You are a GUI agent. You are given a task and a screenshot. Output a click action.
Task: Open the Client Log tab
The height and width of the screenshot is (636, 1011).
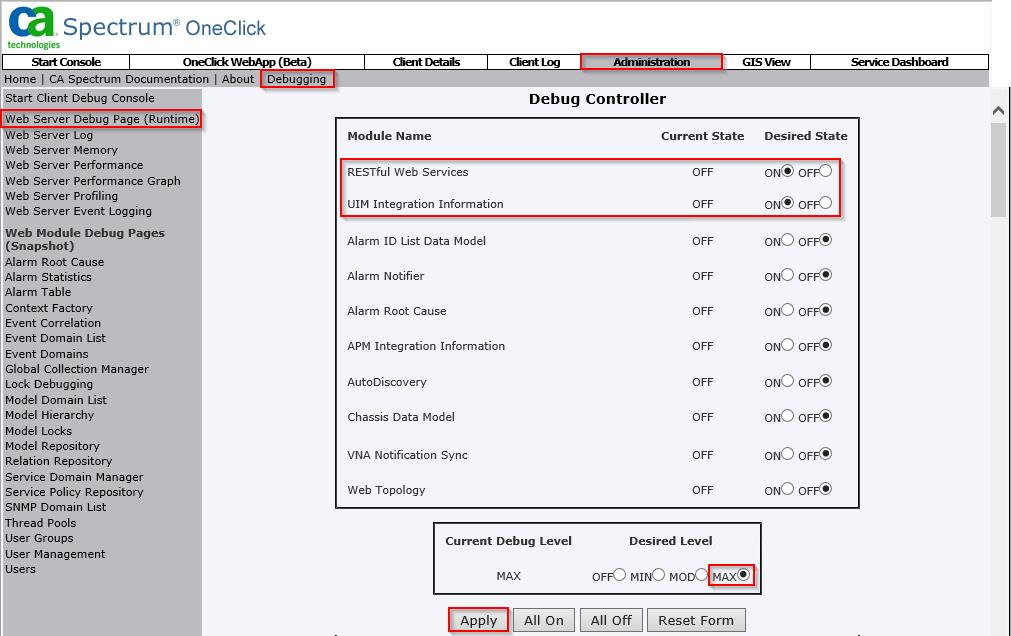coord(533,61)
